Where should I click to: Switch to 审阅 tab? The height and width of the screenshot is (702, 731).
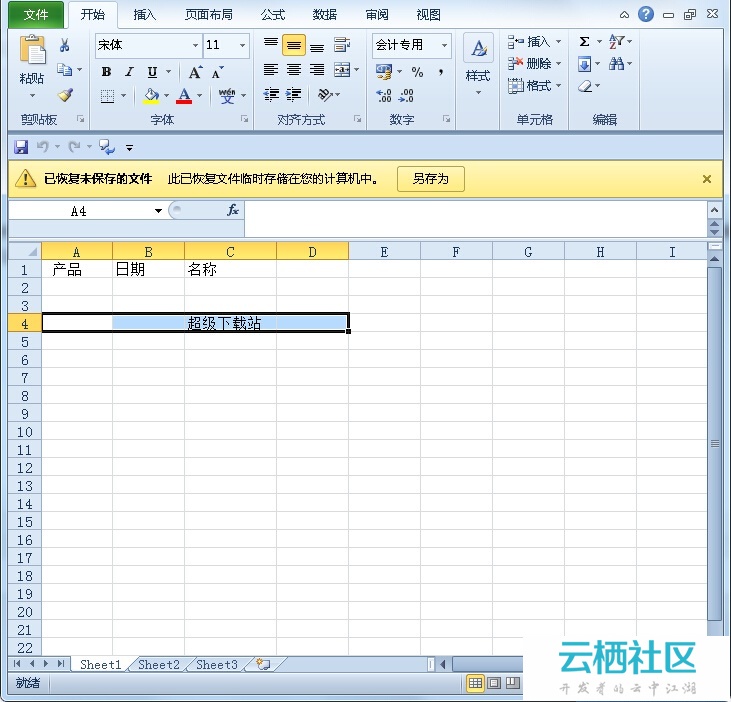(377, 15)
